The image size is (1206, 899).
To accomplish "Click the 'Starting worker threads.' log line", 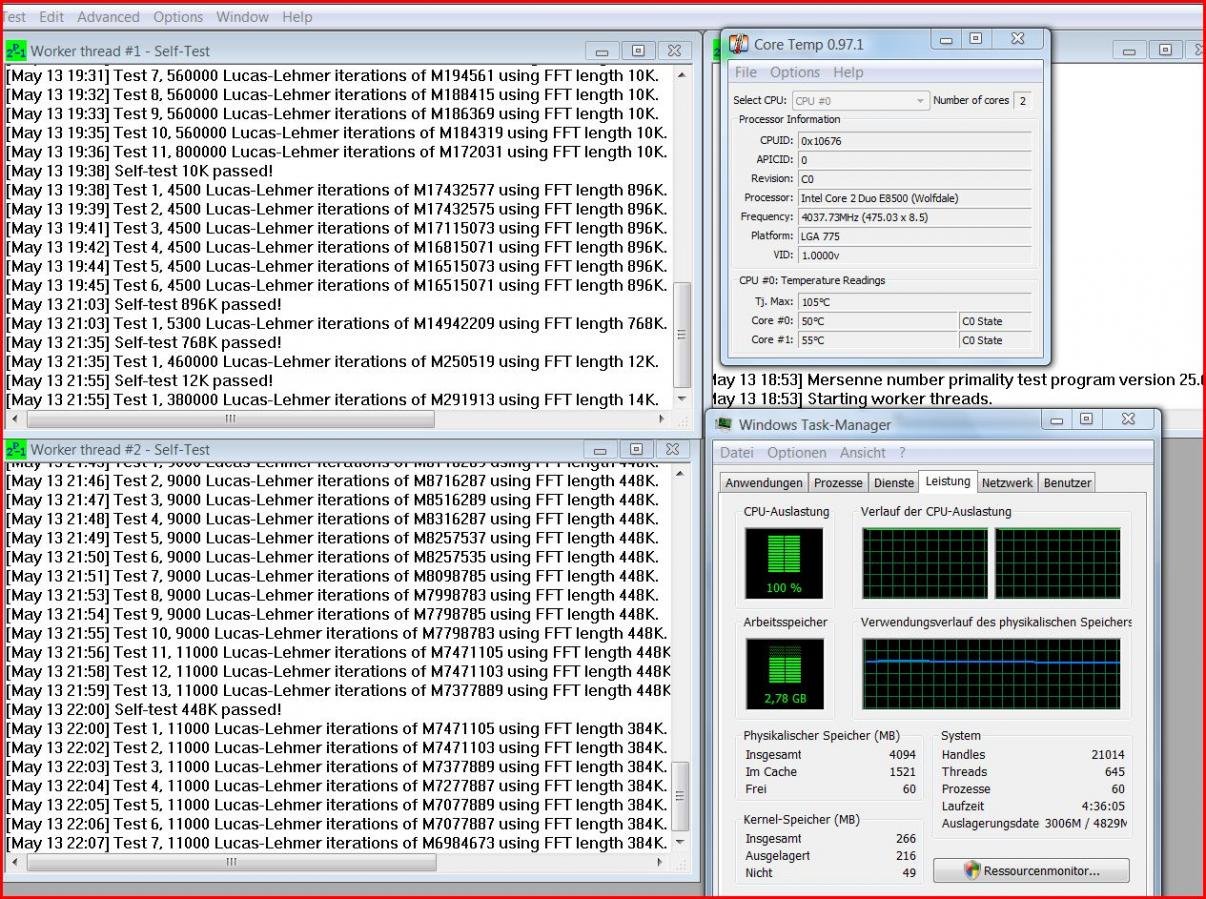I will pyautogui.click(x=850, y=399).
